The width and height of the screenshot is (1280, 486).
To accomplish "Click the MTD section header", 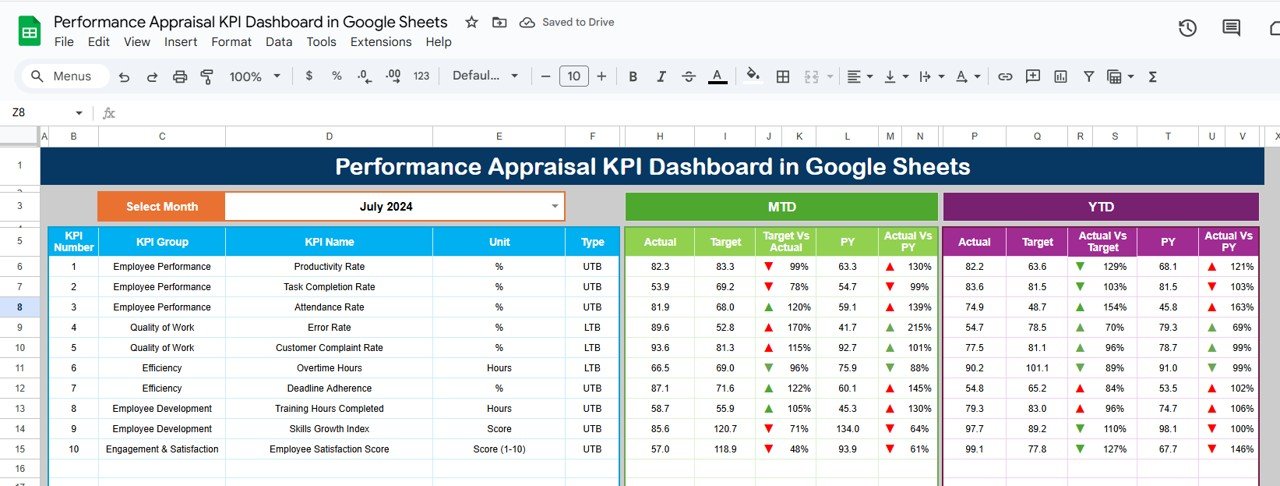I will click(x=782, y=207).
